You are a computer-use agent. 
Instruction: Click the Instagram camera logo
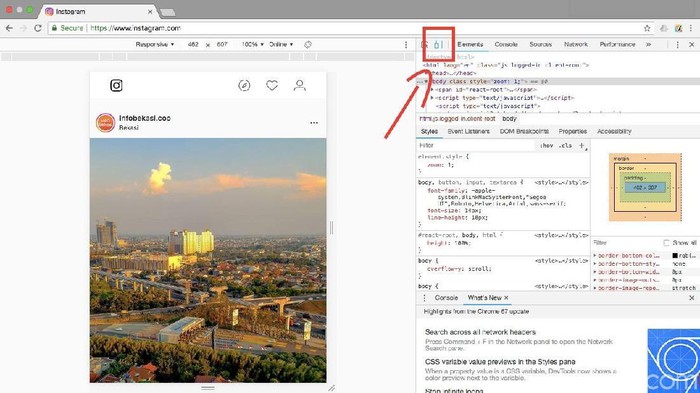(x=116, y=85)
